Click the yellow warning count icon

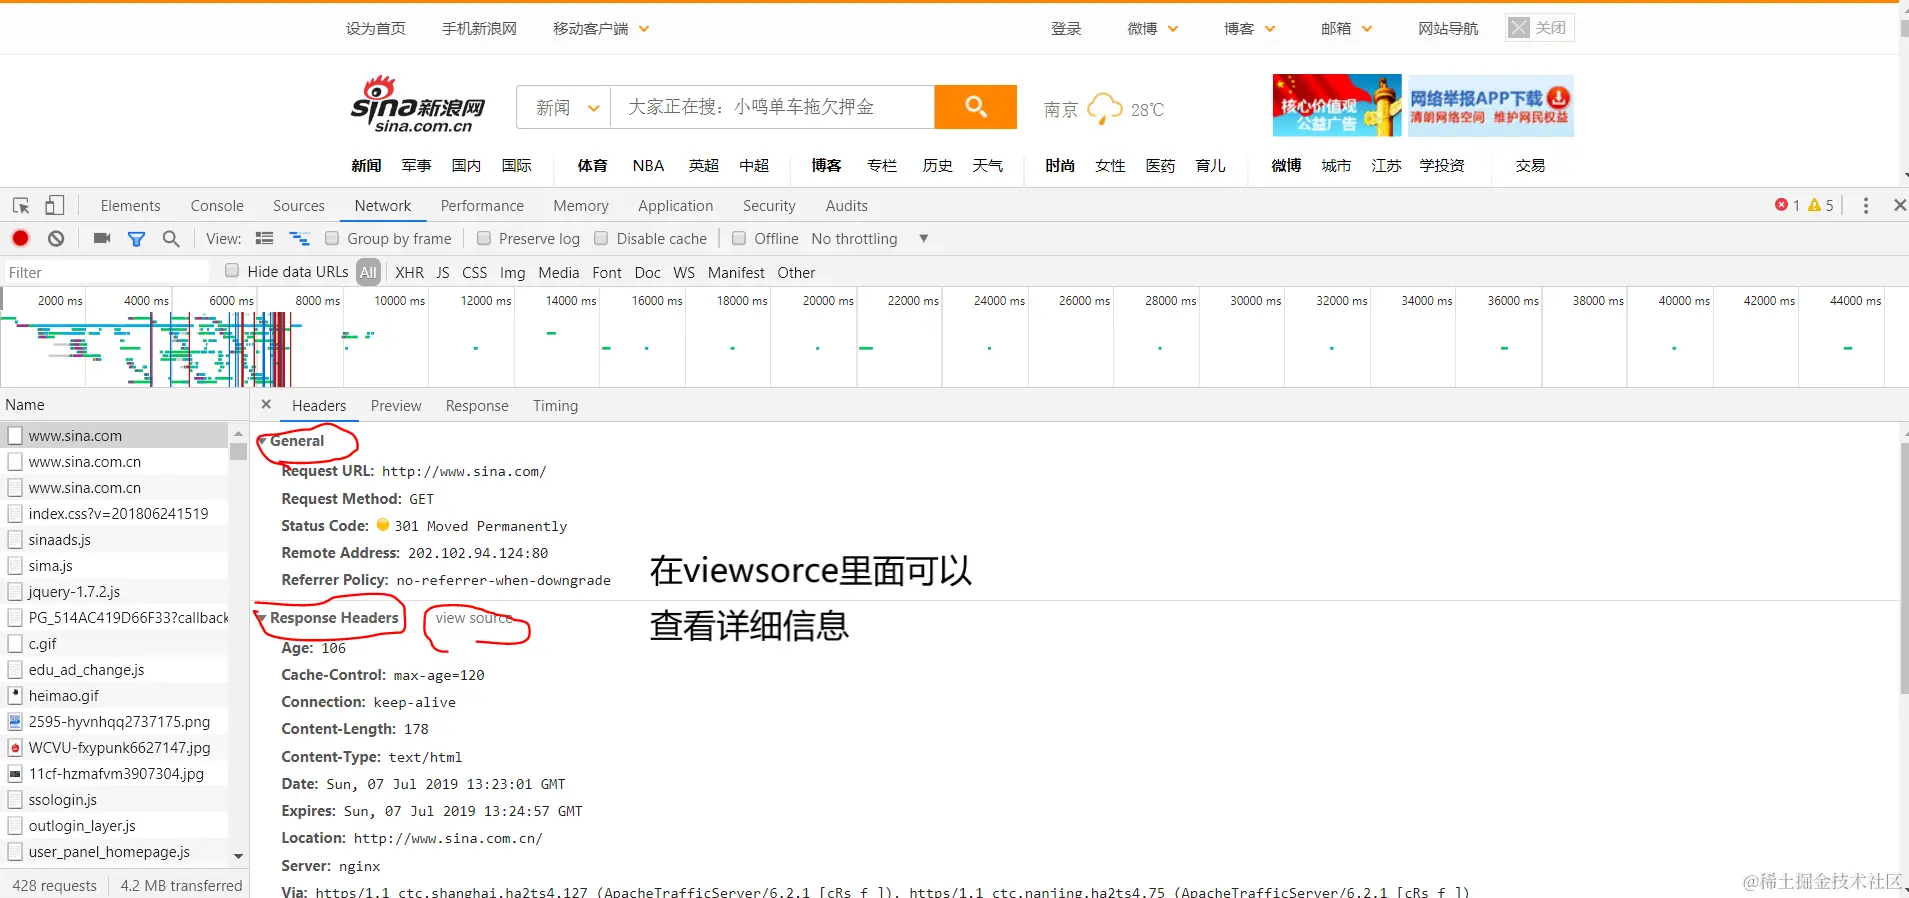click(x=1814, y=205)
